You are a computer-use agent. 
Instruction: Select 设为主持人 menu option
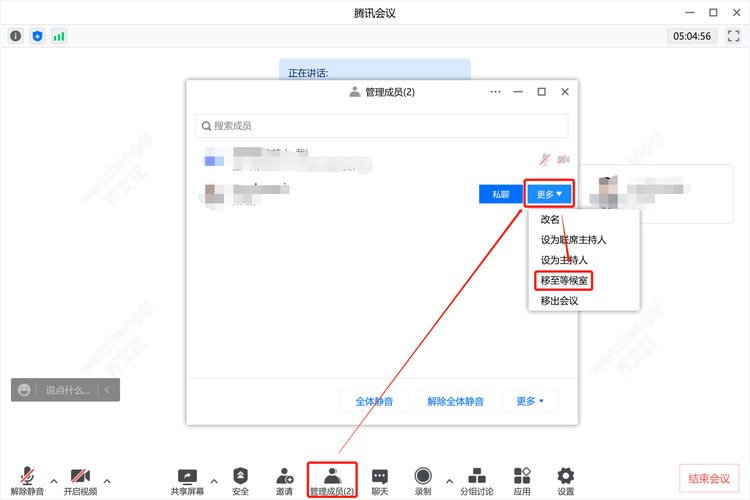[x=563, y=260]
